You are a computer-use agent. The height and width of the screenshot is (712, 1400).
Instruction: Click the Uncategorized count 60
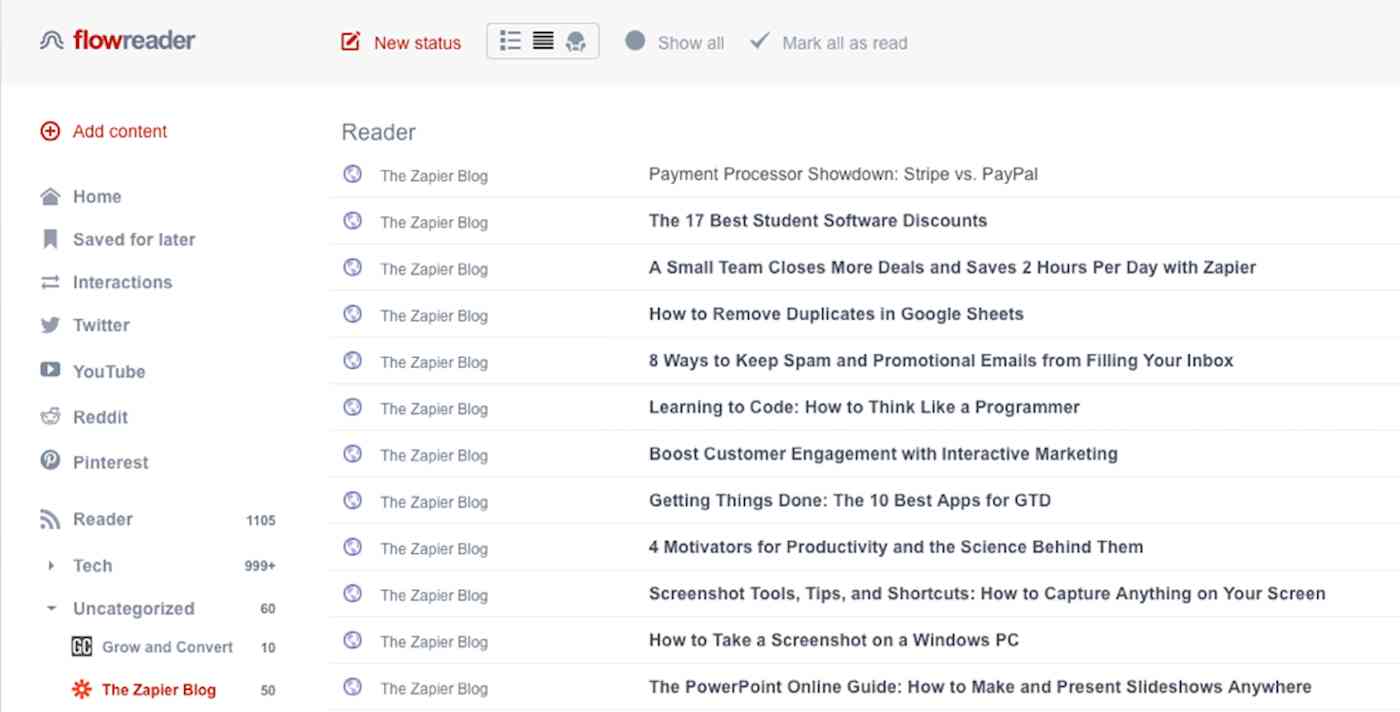(268, 609)
